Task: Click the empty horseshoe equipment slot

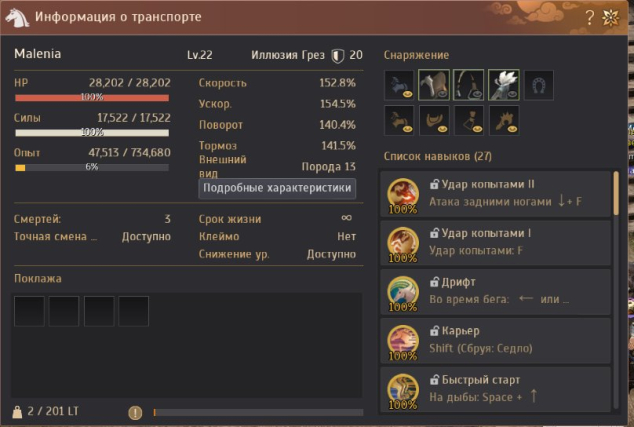Action: point(539,85)
